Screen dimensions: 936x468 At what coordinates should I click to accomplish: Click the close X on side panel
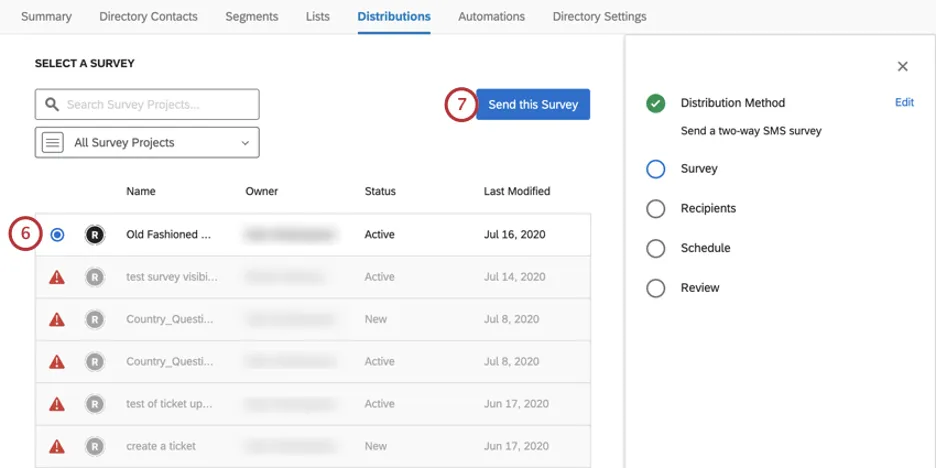click(902, 67)
